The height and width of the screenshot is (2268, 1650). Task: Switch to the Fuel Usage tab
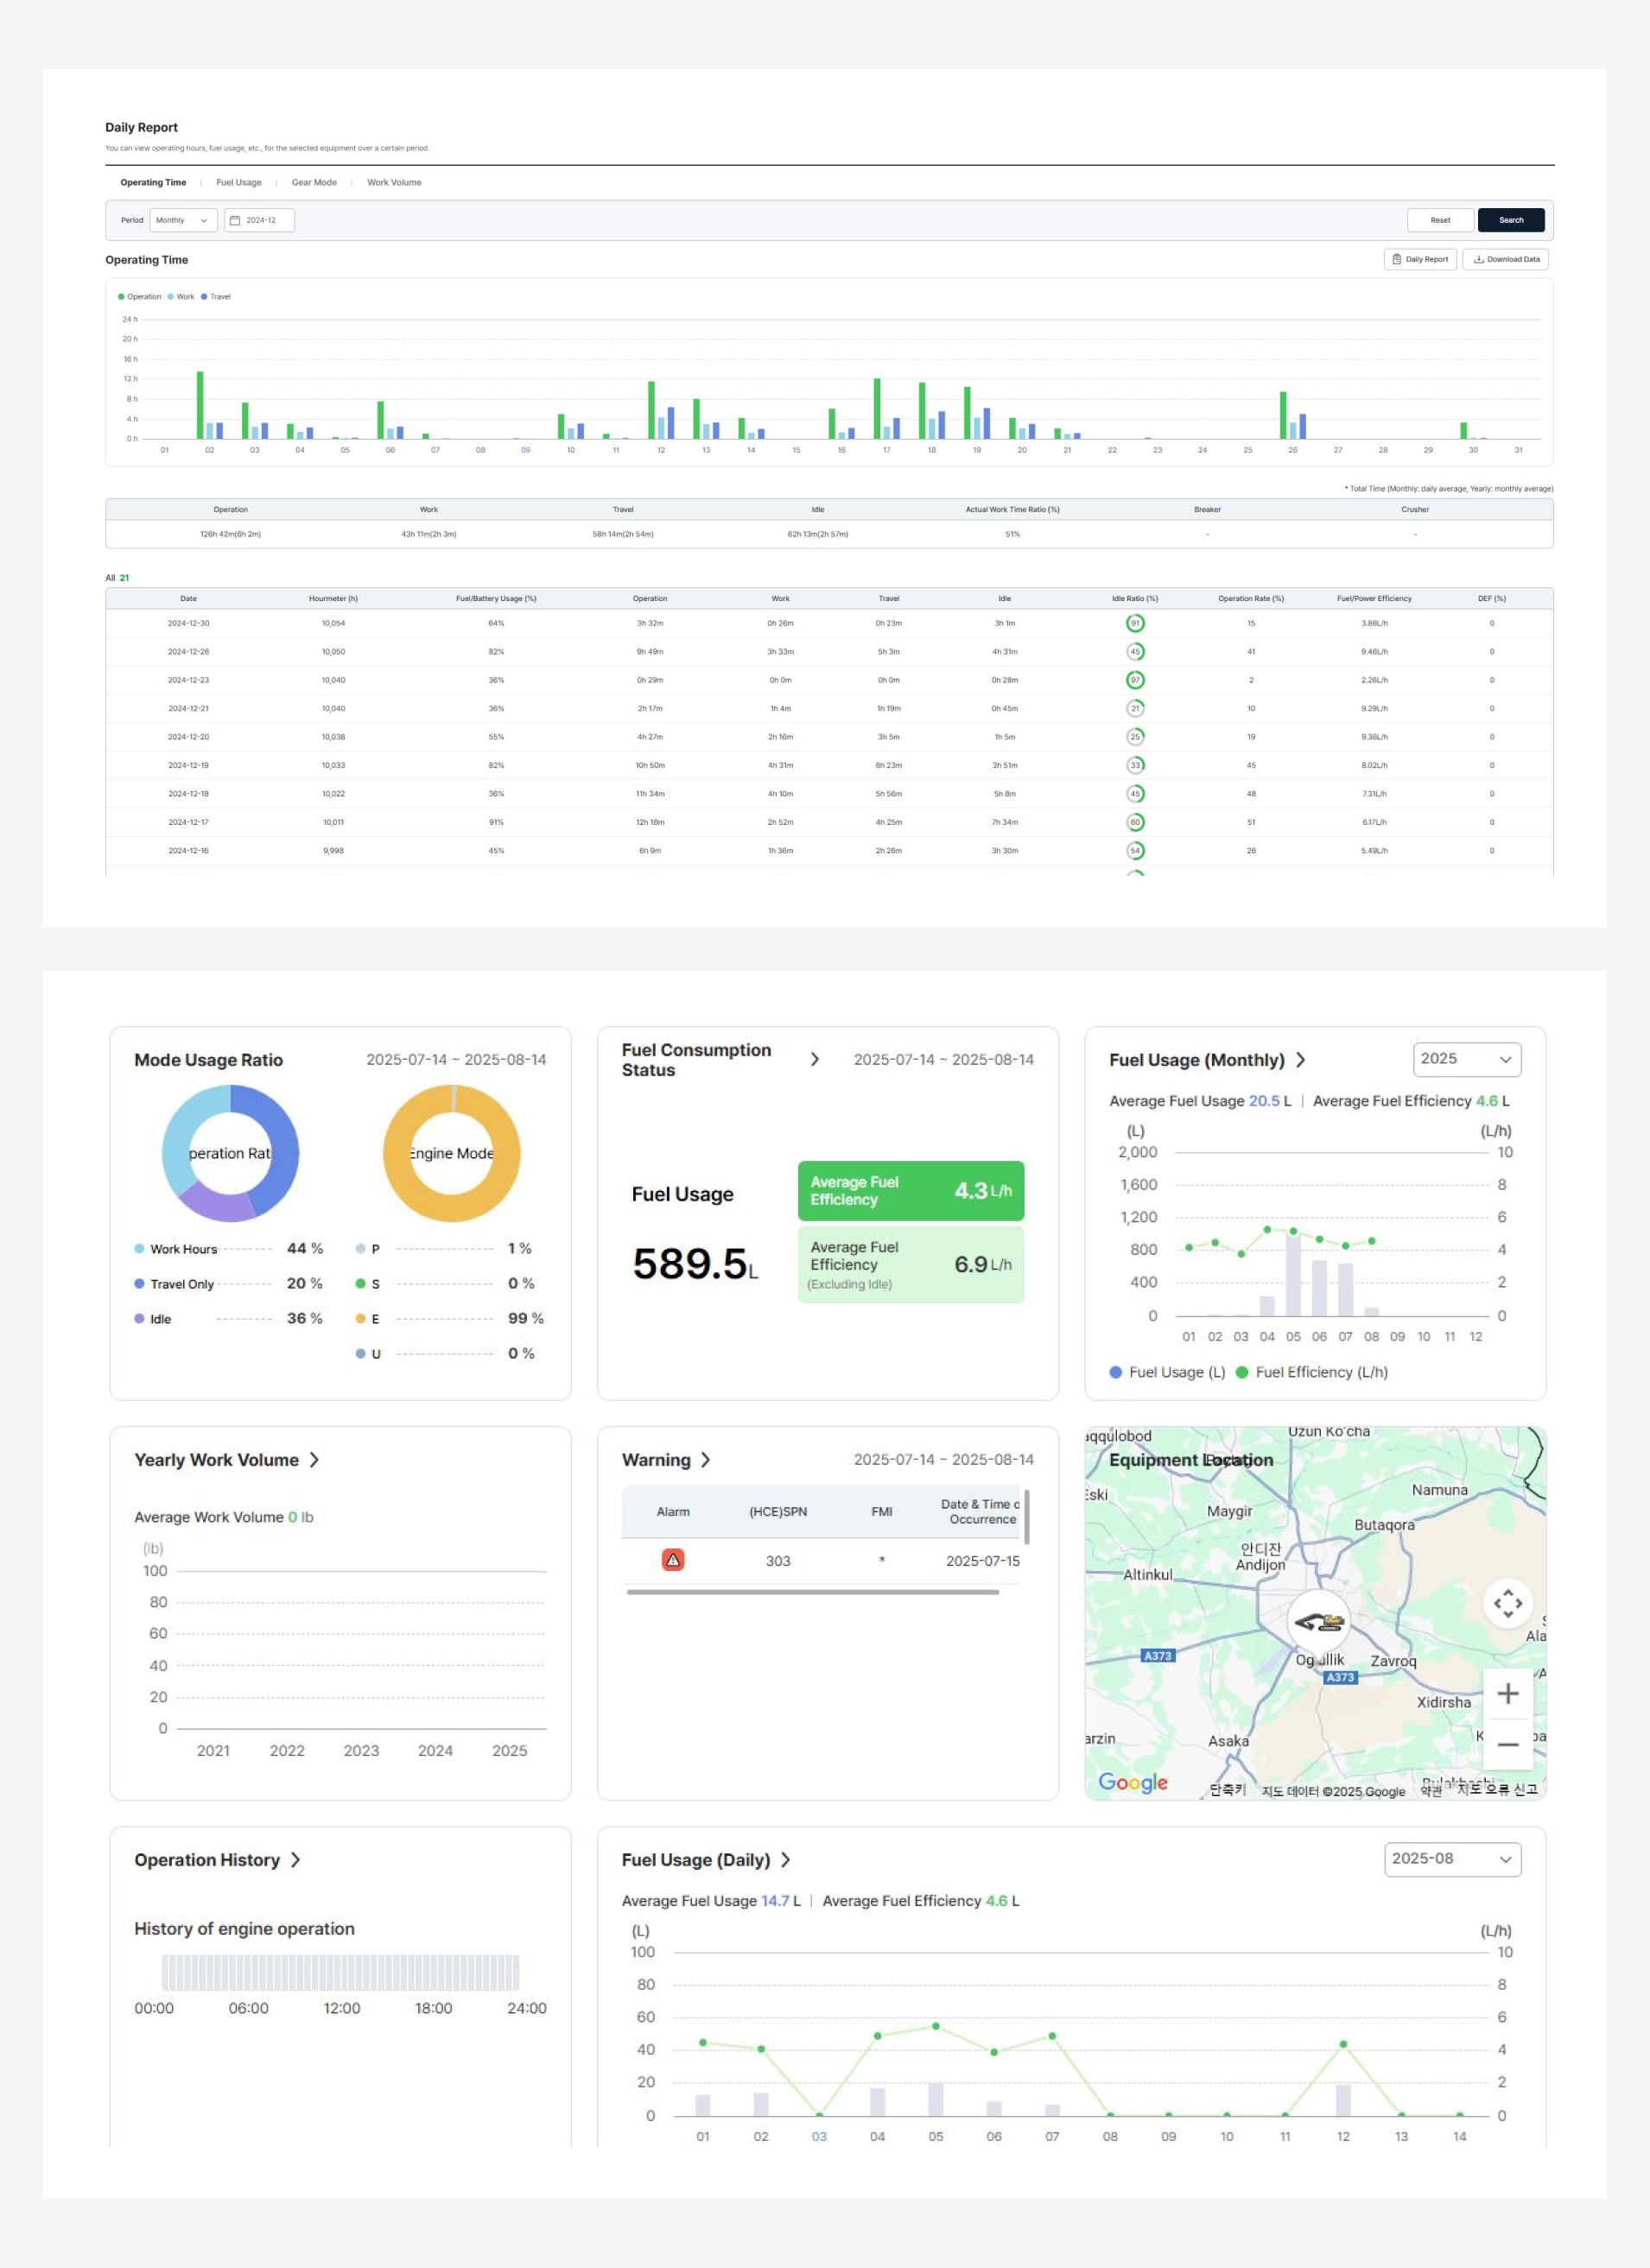tap(239, 183)
